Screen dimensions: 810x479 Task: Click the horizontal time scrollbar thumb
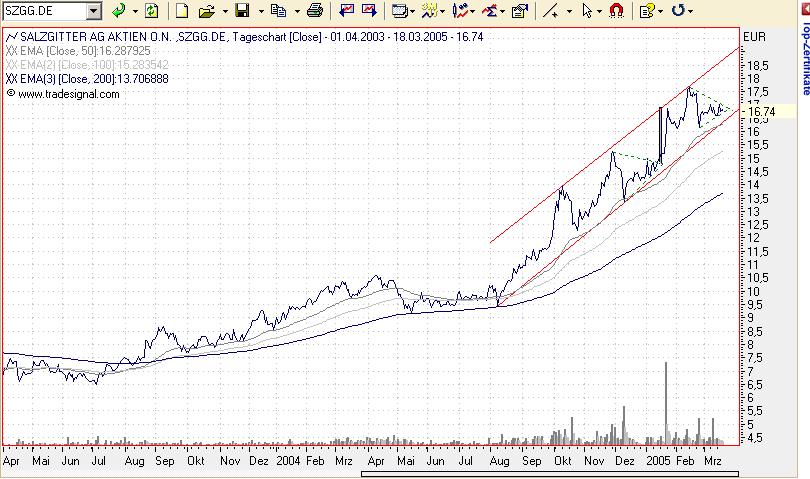click(550, 474)
